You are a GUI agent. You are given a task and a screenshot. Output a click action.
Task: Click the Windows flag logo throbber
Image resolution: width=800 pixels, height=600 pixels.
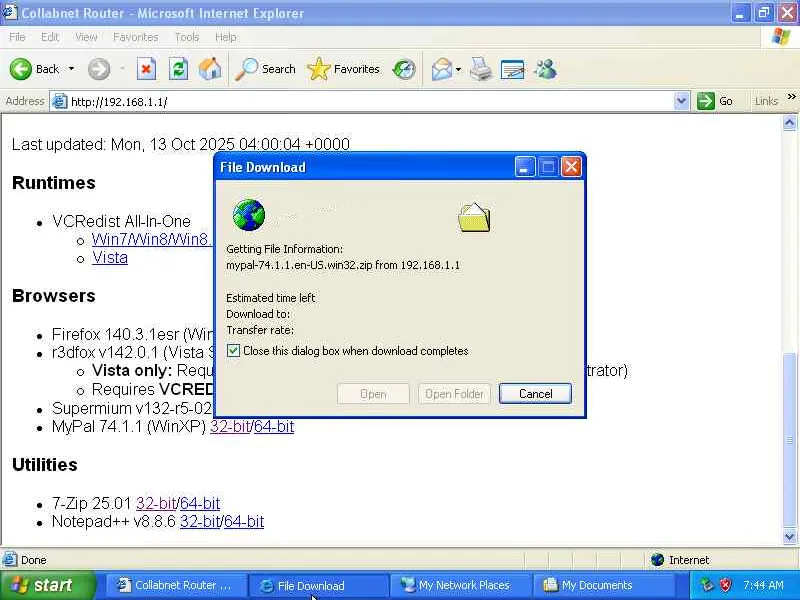click(780, 37)
